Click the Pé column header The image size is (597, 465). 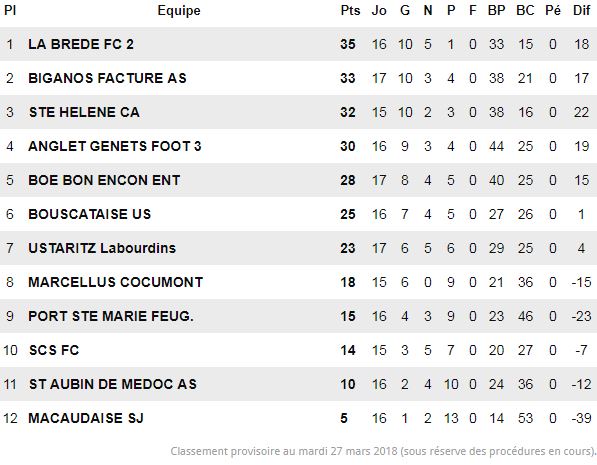(x=553, y=10)
